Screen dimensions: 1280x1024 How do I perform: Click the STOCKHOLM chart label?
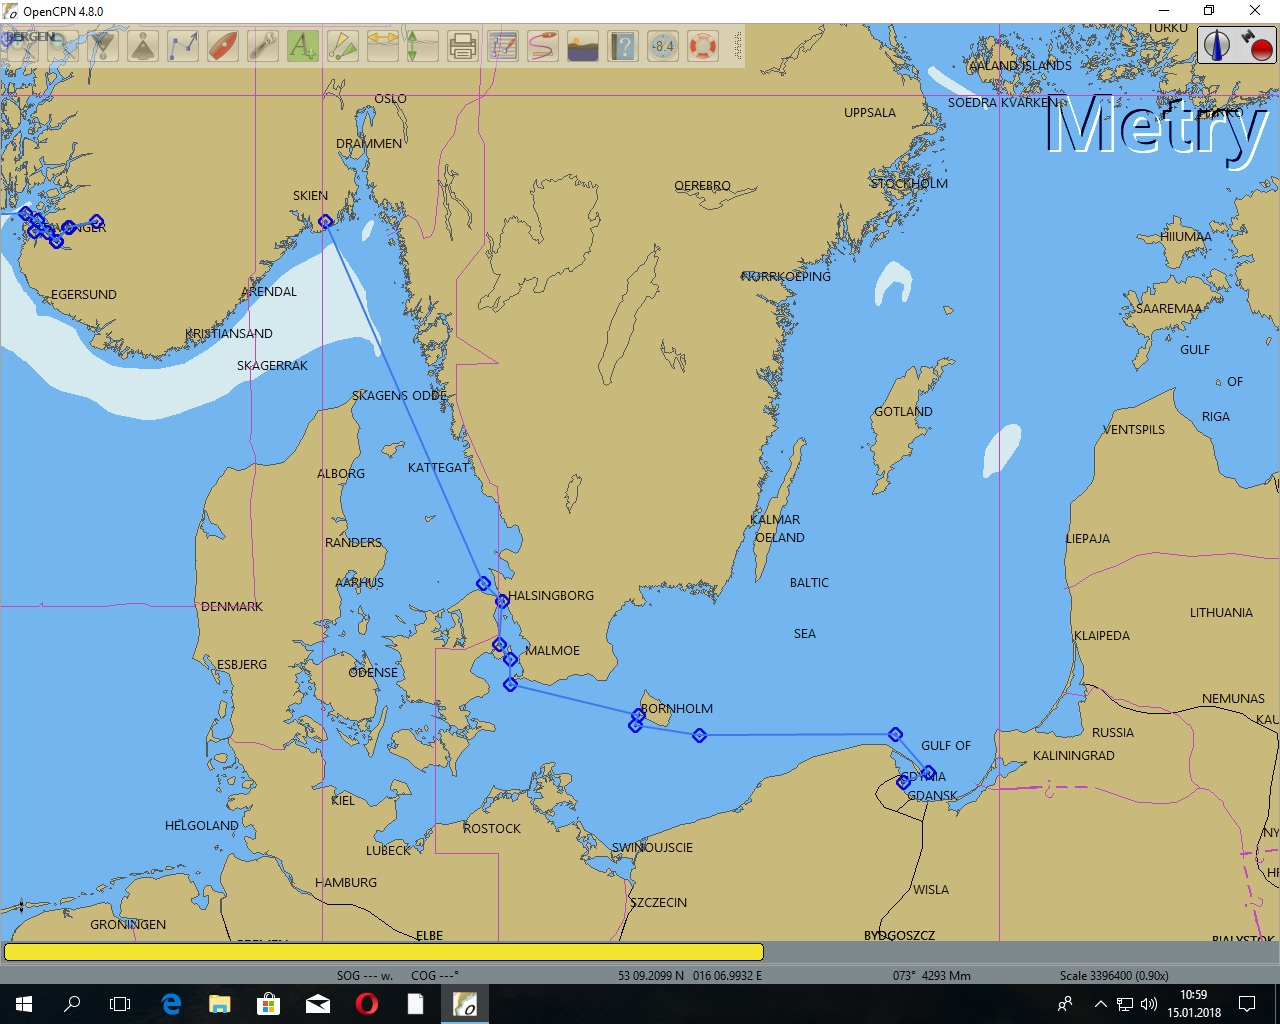coord(909,184)
